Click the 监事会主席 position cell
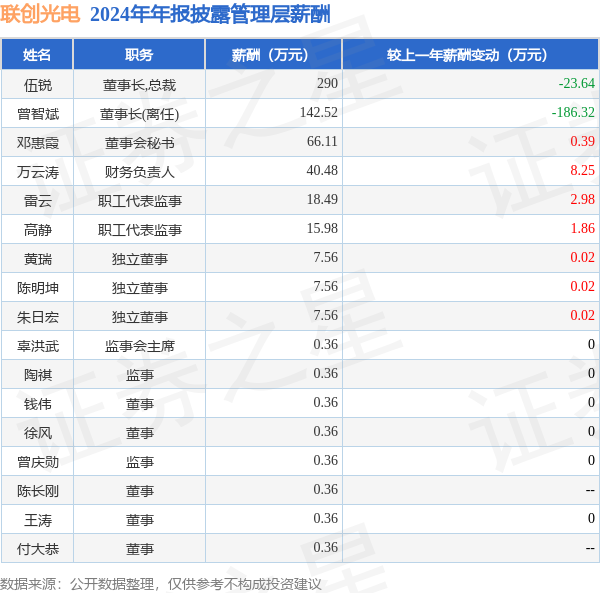This screenshot has width=600, height=593. coord(139,346)
